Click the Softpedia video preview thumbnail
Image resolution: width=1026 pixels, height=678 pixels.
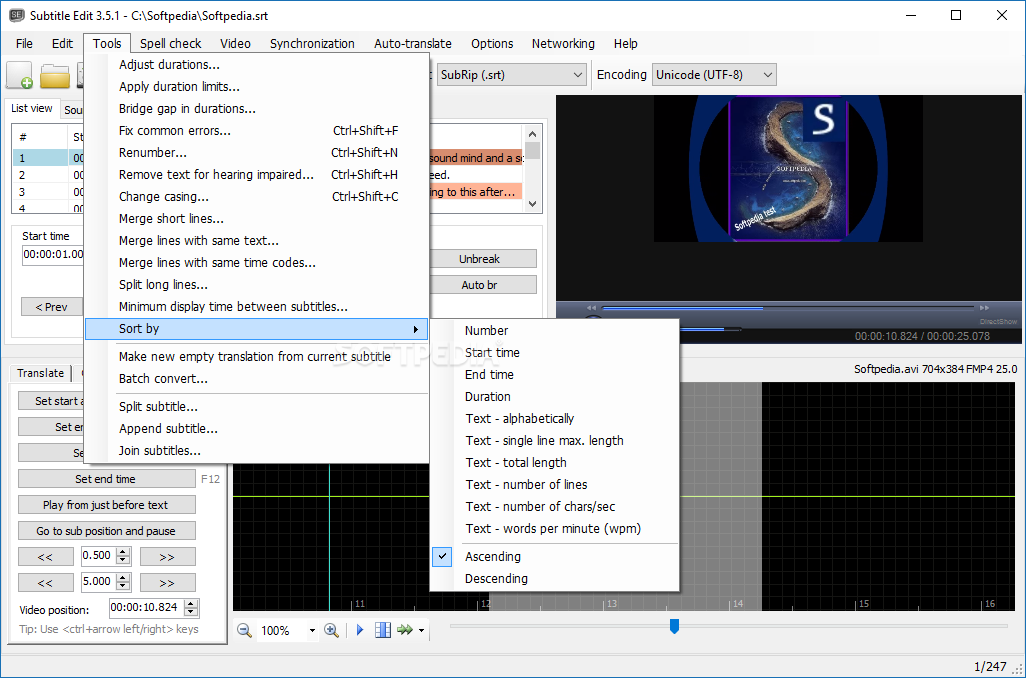[788, 169]
